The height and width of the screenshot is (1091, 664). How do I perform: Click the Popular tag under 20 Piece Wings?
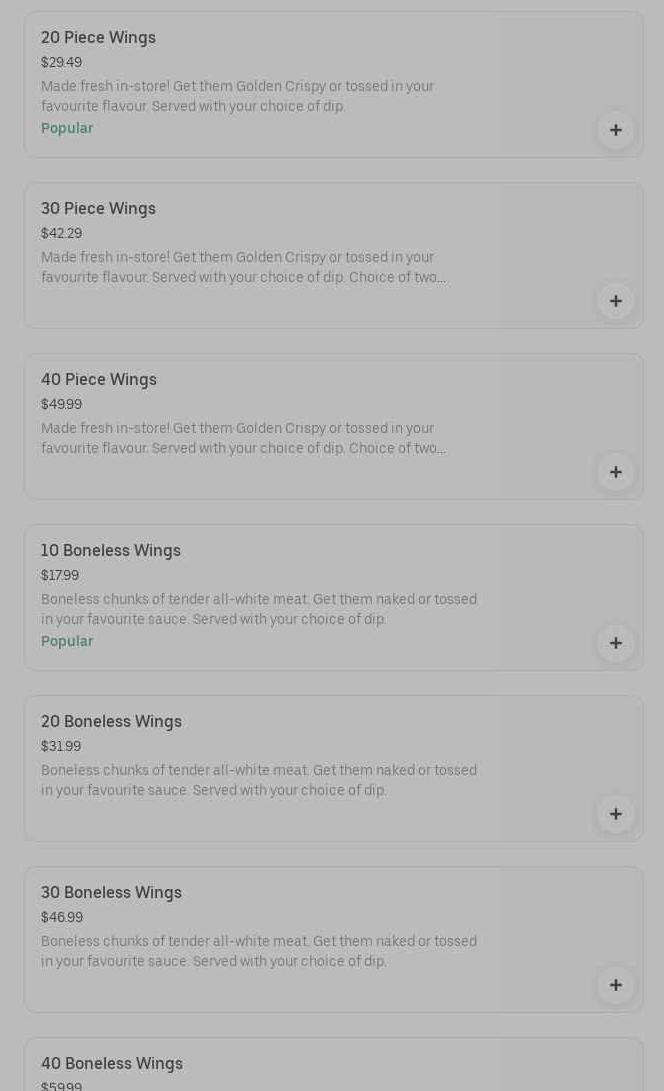67,129
